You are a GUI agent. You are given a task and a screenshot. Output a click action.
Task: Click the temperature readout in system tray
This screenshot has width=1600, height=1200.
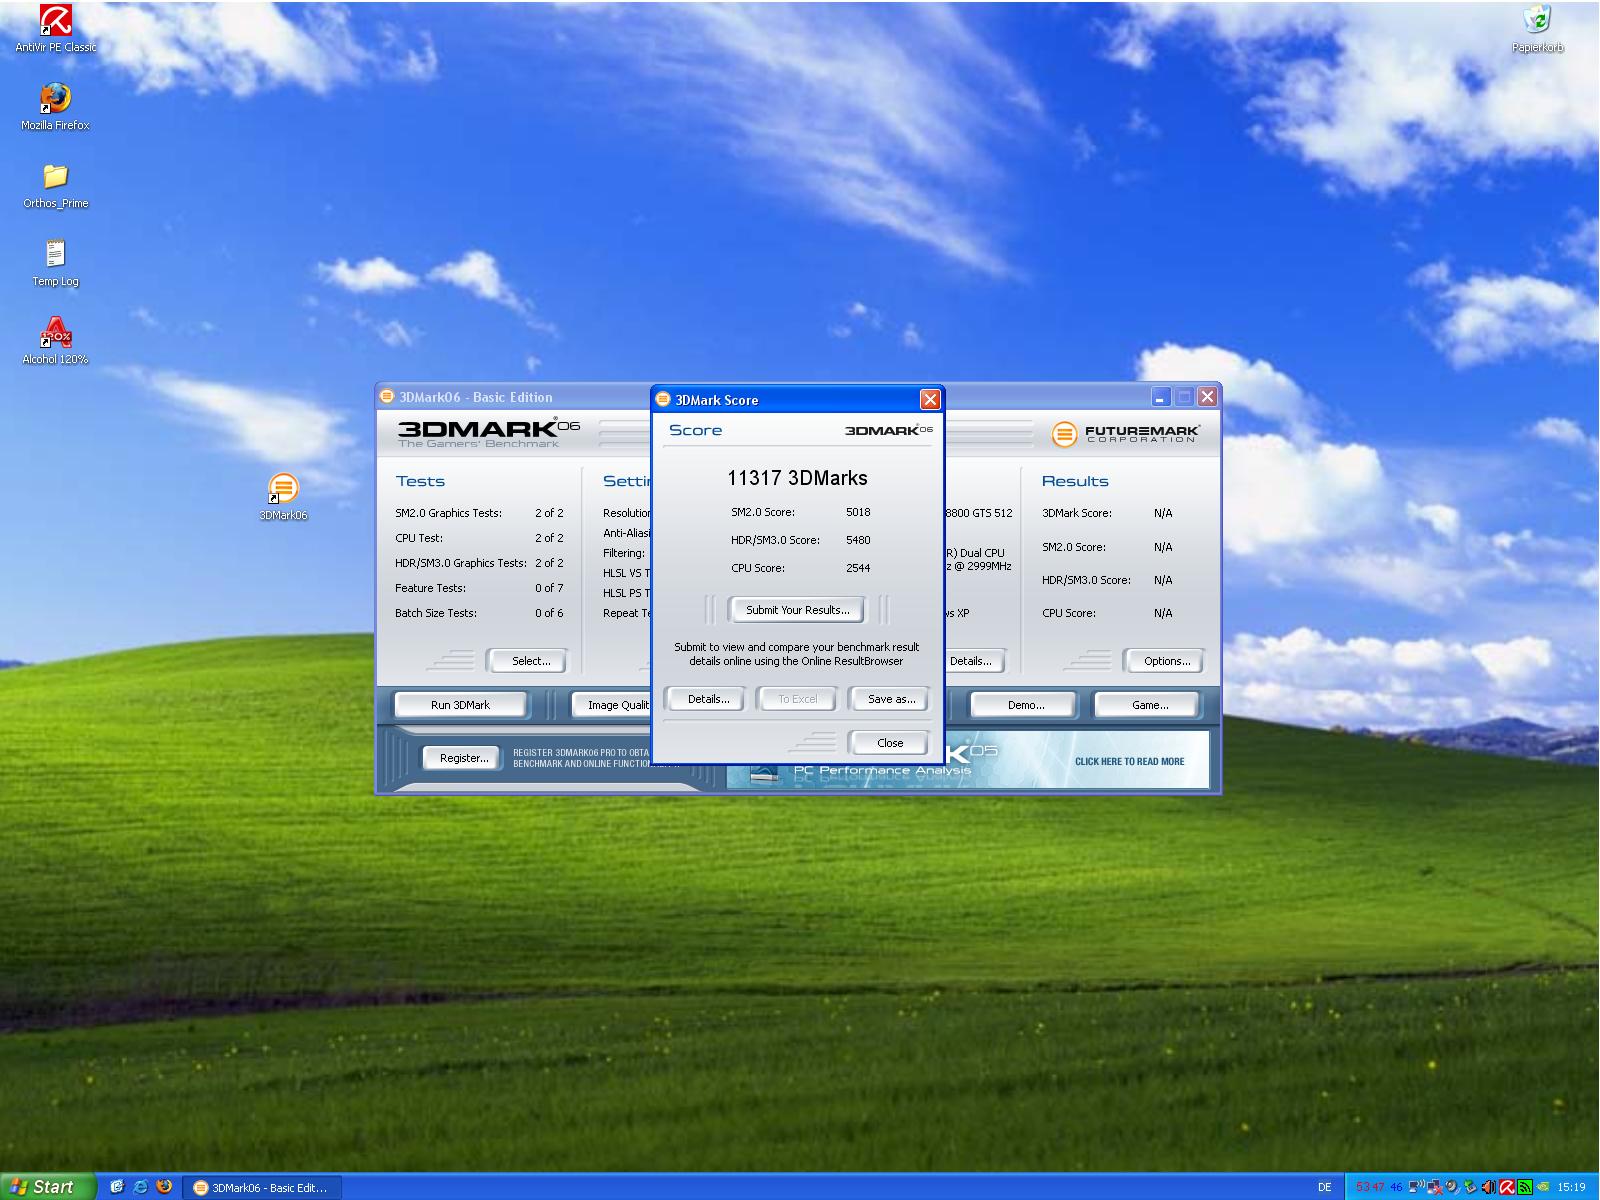point(1379,1187)
